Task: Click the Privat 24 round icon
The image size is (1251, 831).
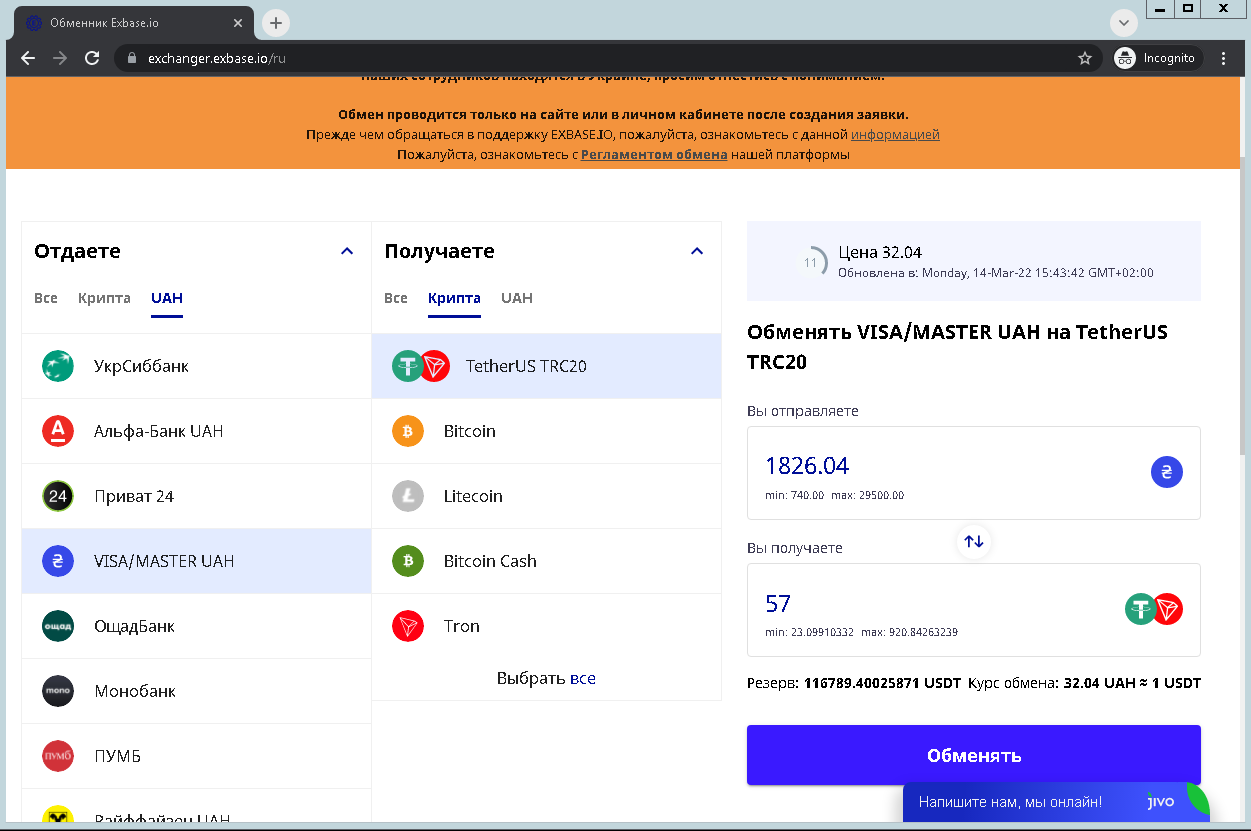Action: pyautogui.click(x=58, y=496)
